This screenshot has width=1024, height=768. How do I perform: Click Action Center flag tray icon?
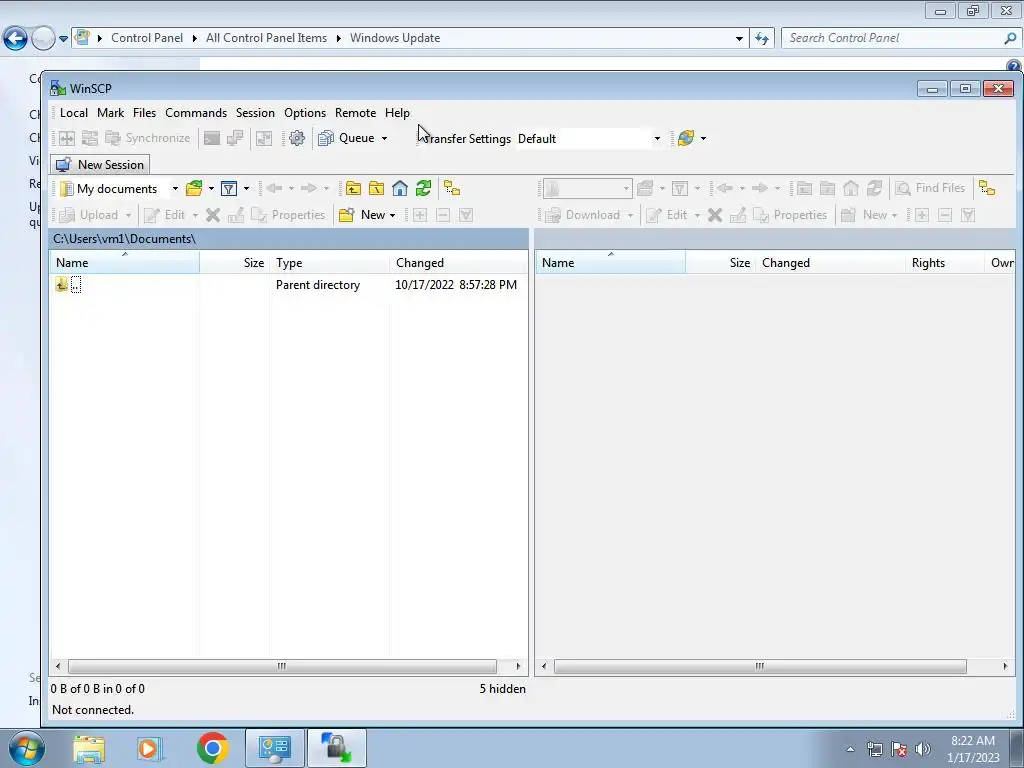[899, 749]
